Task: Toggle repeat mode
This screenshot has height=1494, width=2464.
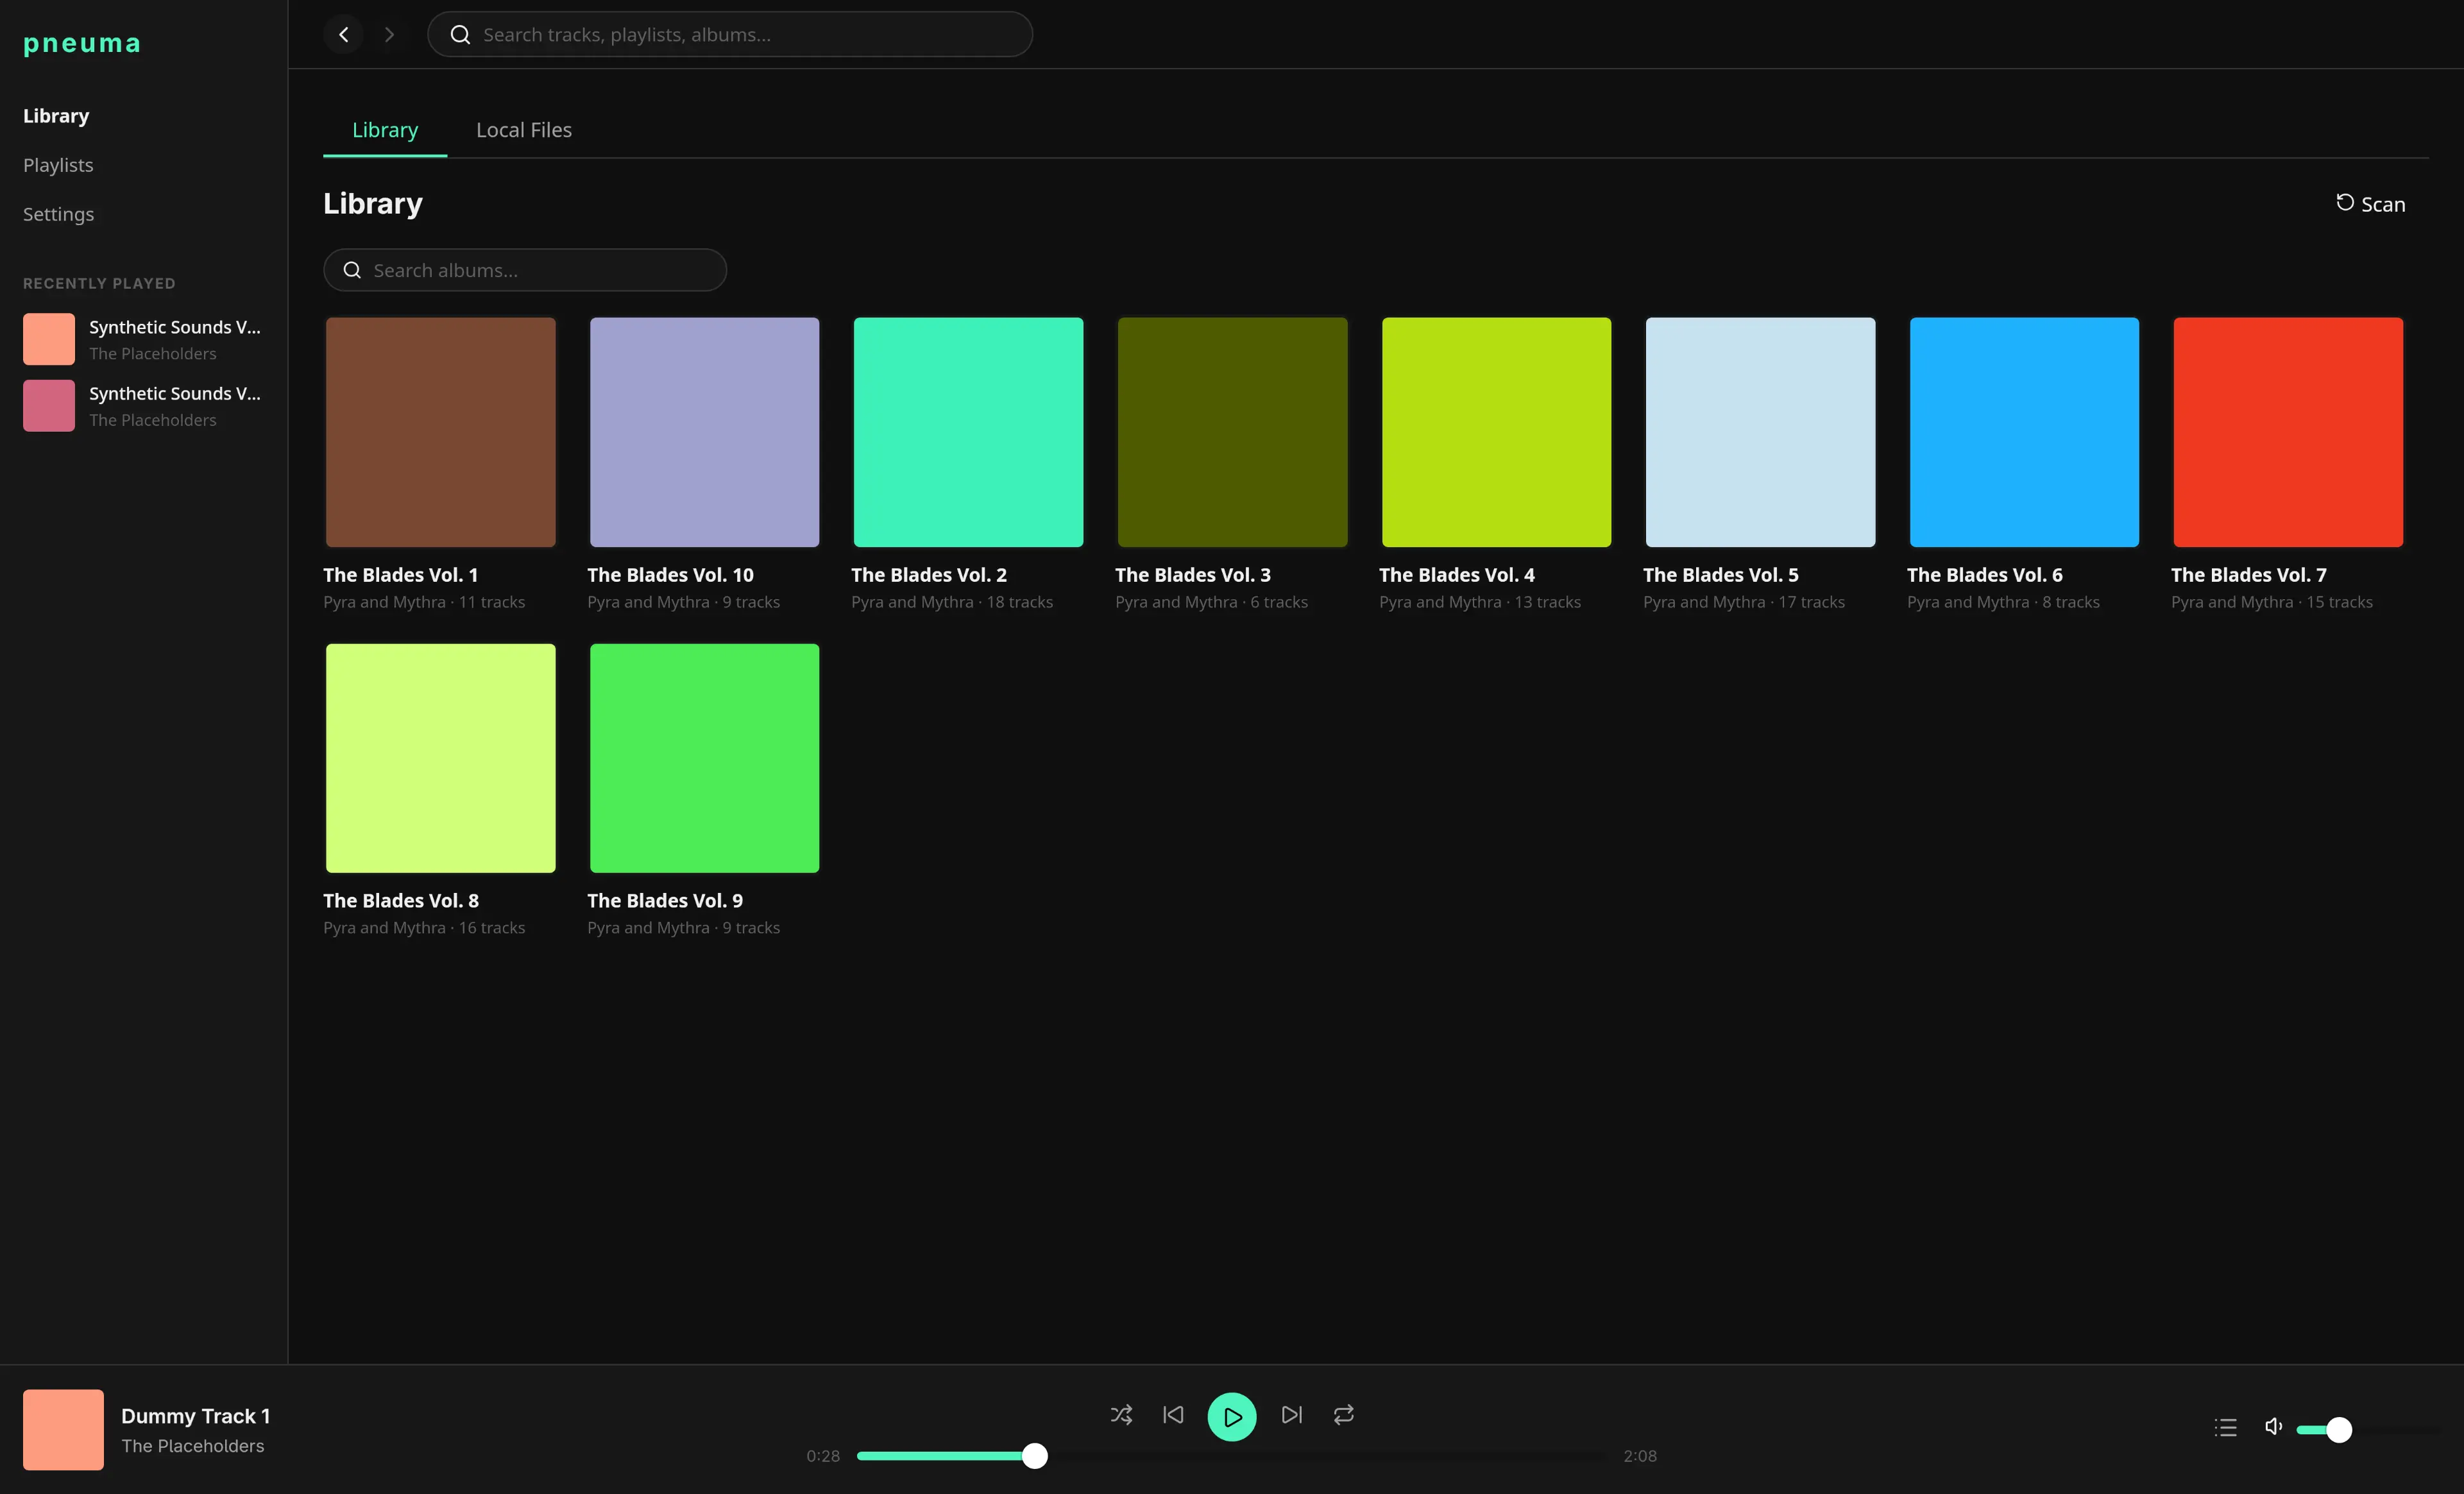Action: point(1344,1415)
